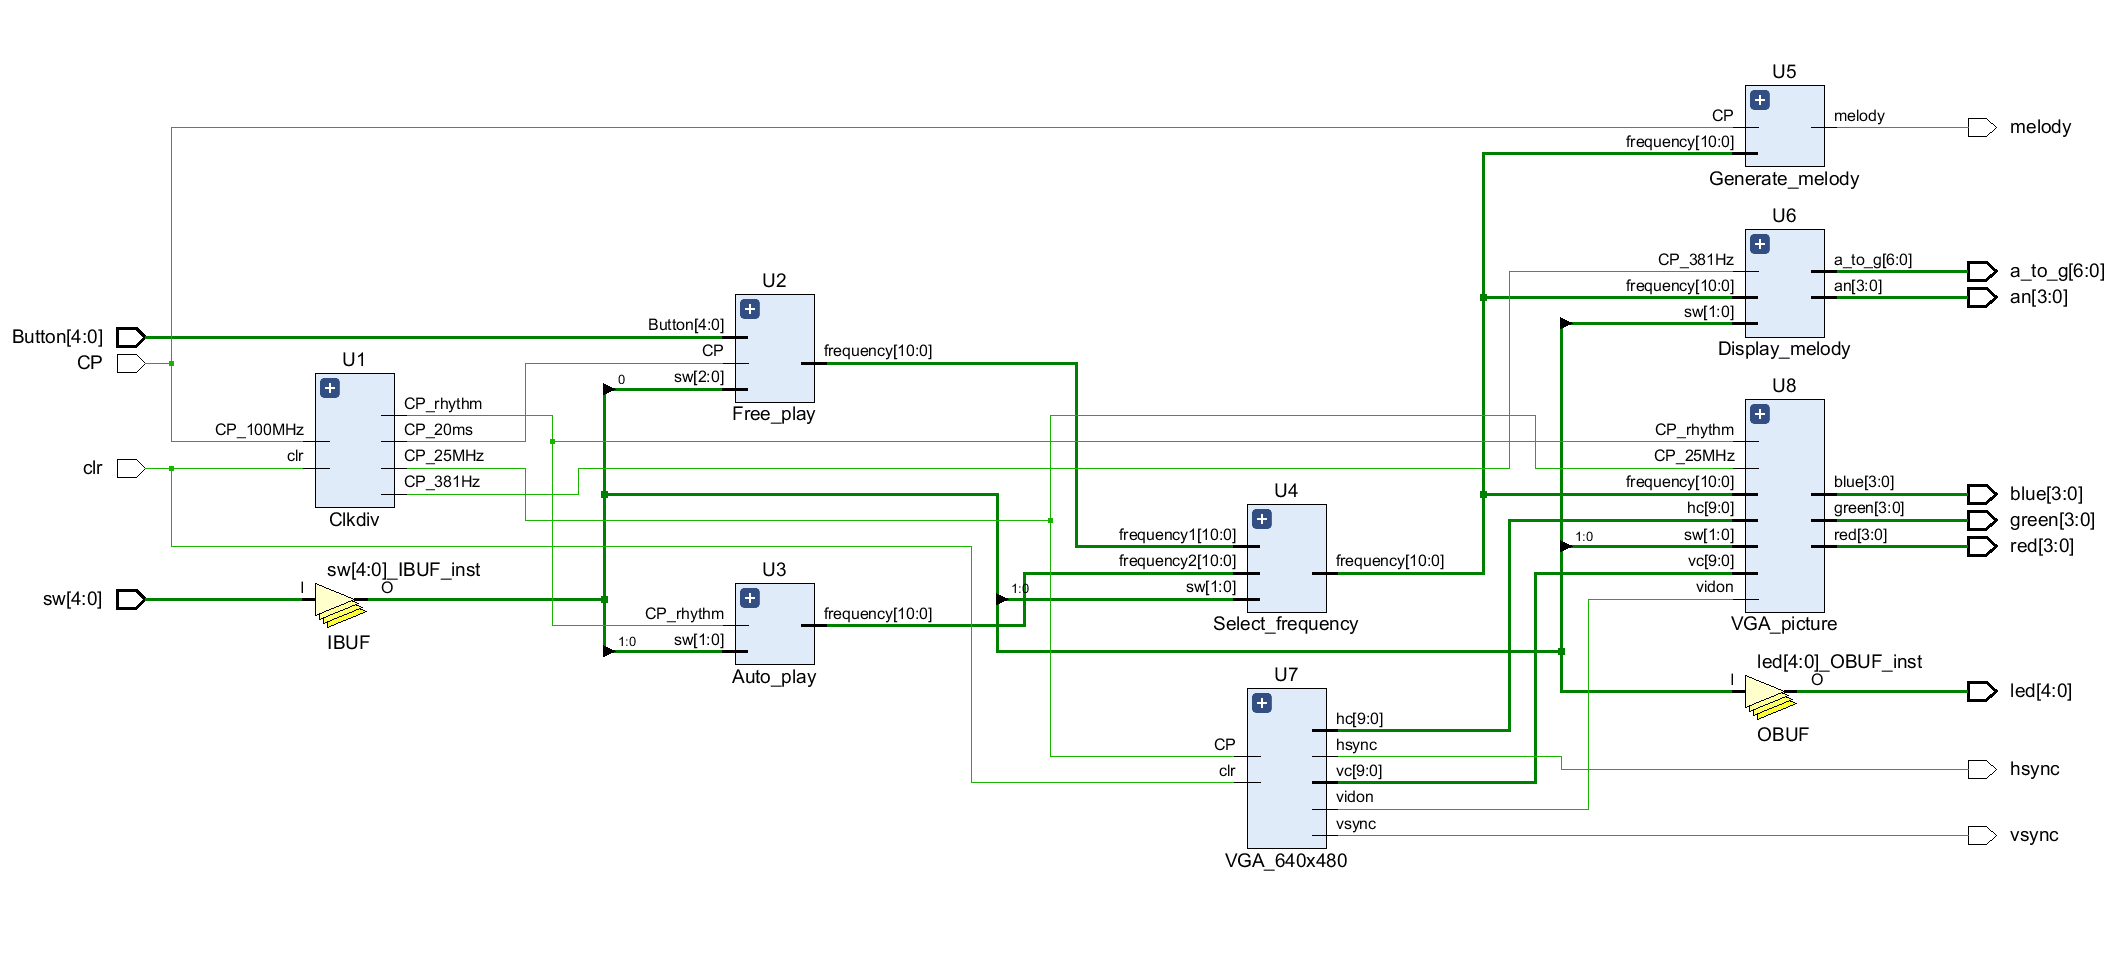
Task: Expand the U6 Display_melody block plus icon
Action: [x=1759, y=244]
